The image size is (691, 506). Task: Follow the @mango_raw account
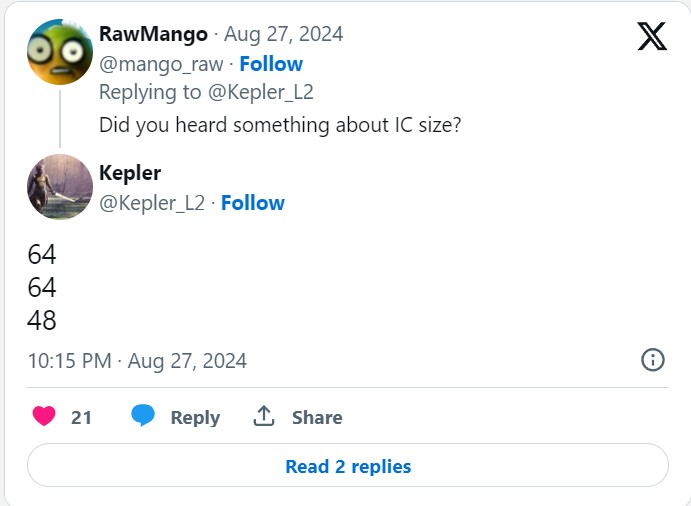pos(271,64)
